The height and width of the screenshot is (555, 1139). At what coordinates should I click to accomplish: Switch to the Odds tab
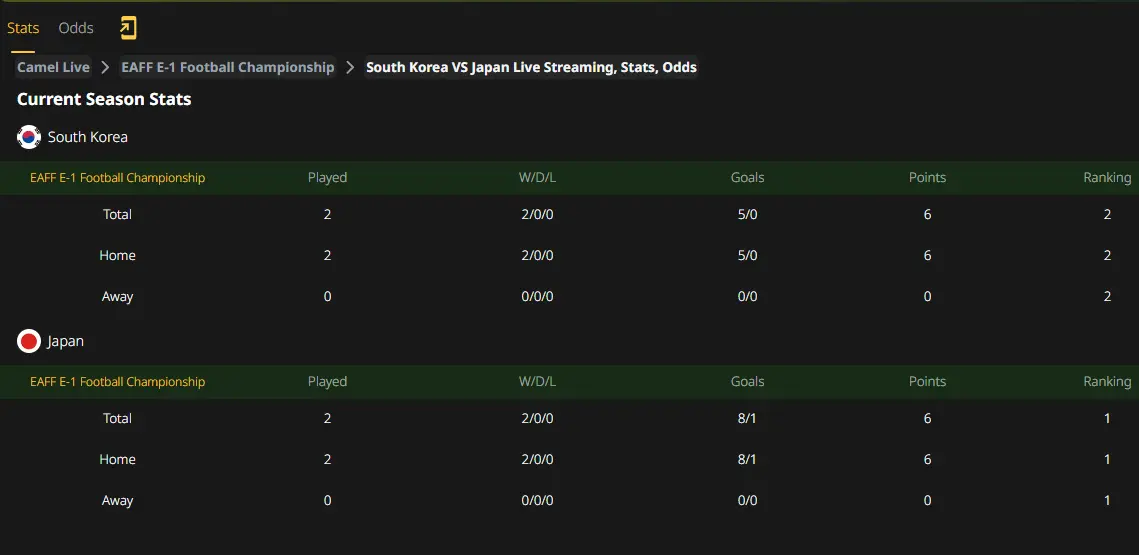pyautogui.click(x=76, y=28)
